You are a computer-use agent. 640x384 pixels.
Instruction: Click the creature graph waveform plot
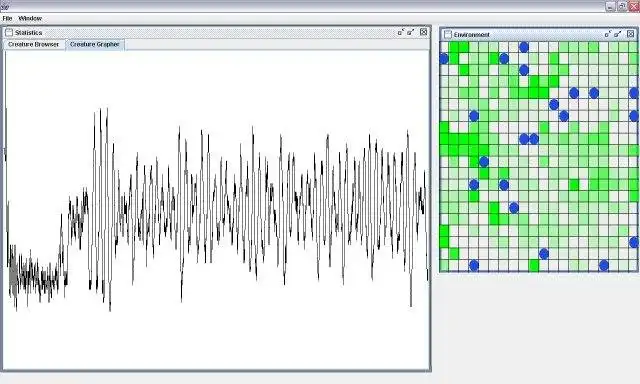point(217,209)
